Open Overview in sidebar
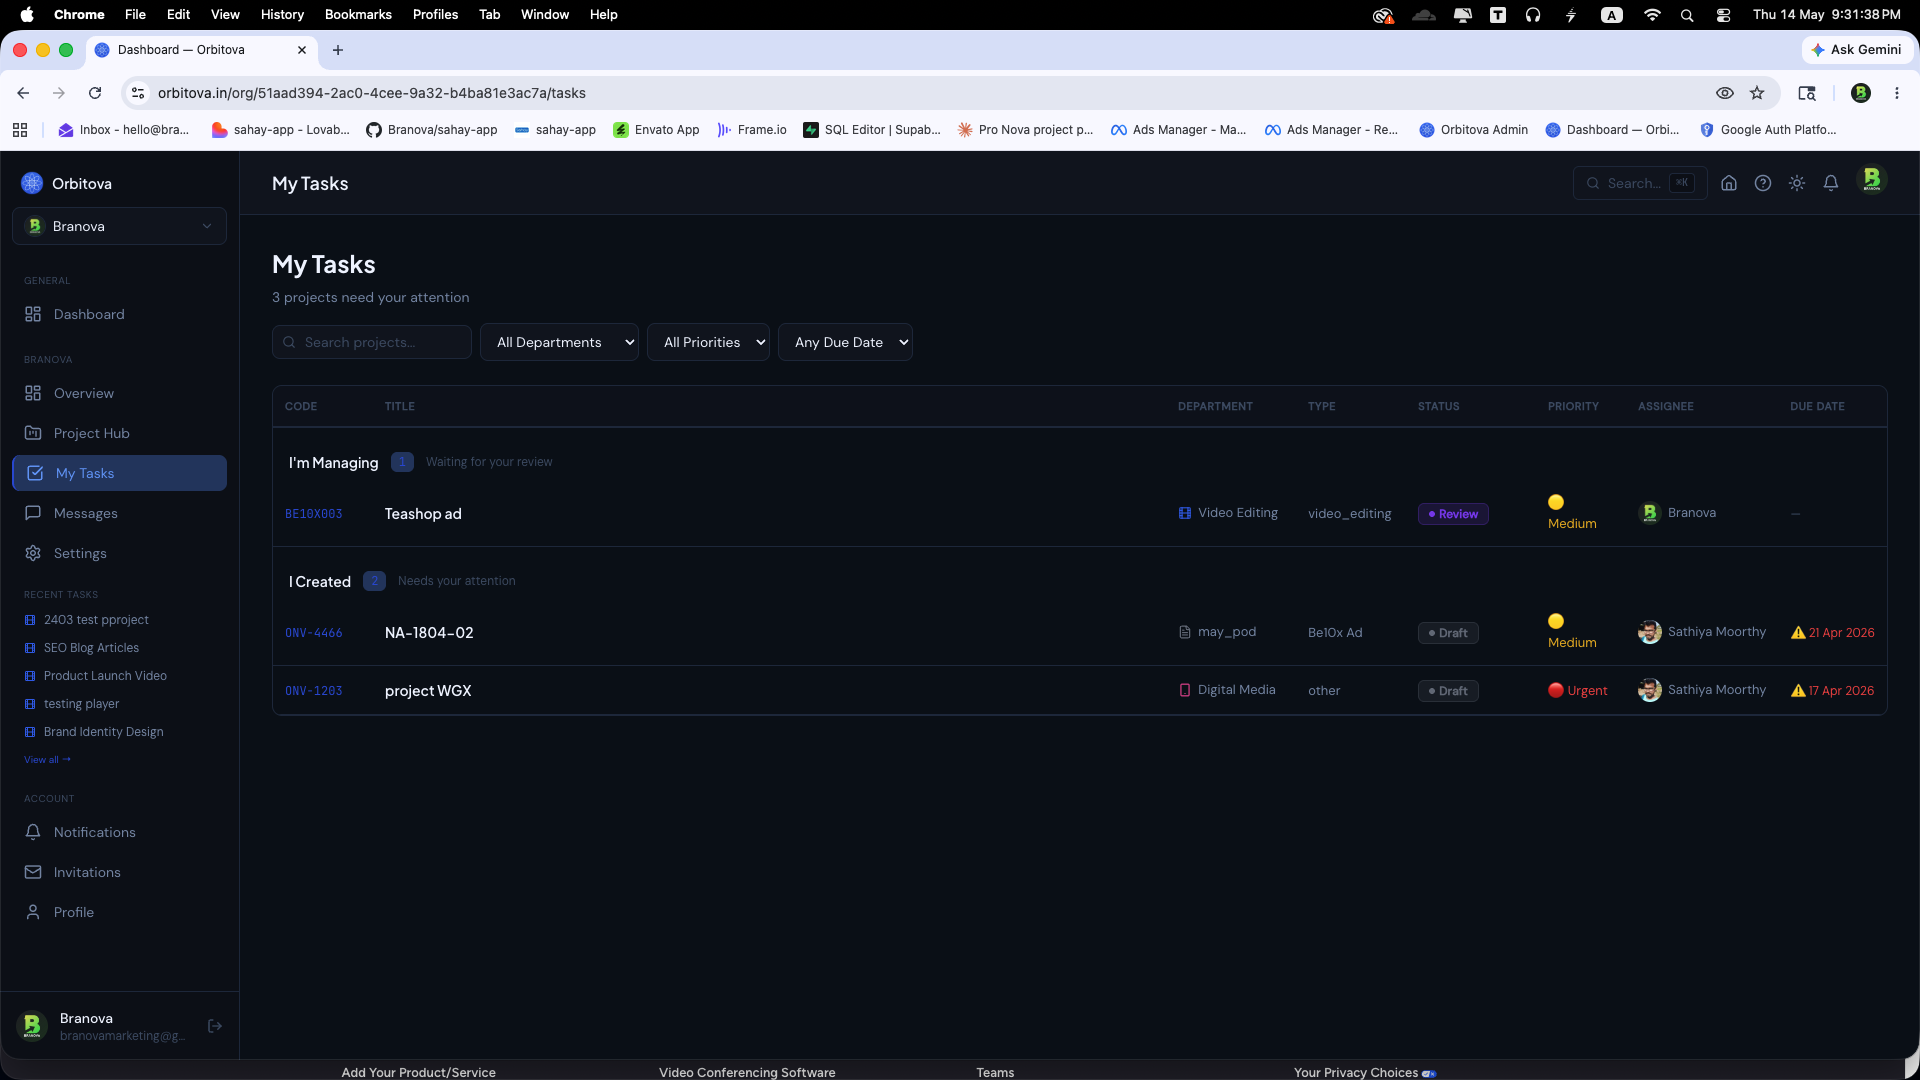Screen dimensions: 1920x1080 pyautogui.click(x=119, y=393)
